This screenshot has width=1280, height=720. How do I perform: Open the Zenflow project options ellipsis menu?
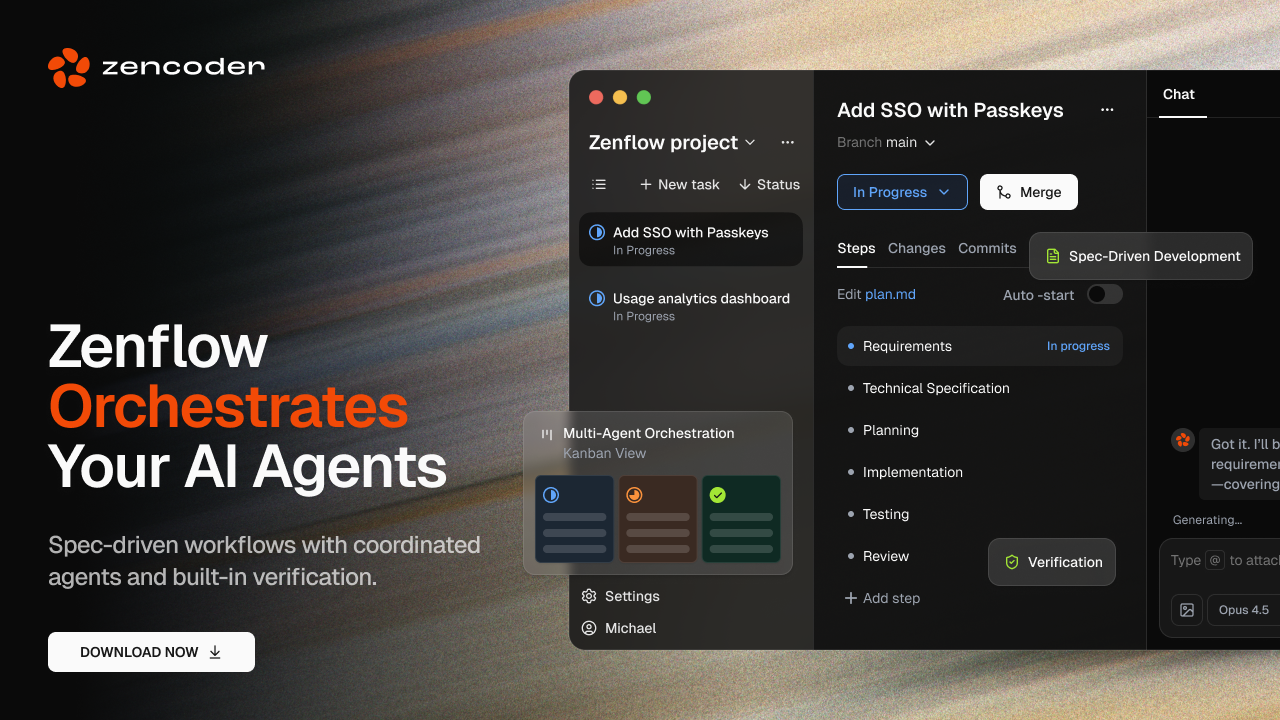pos(788,142)
